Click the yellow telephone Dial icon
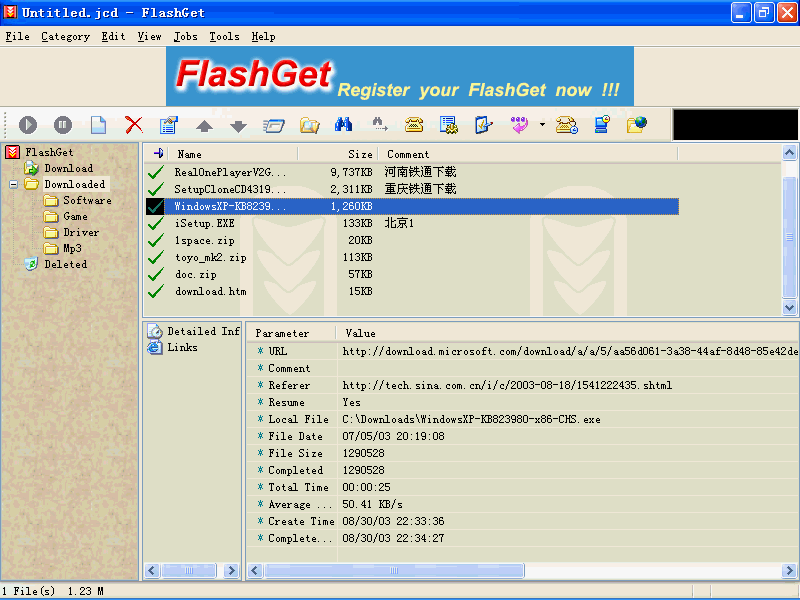The width and height of the screenshot is (800, 600). [414, 125]
